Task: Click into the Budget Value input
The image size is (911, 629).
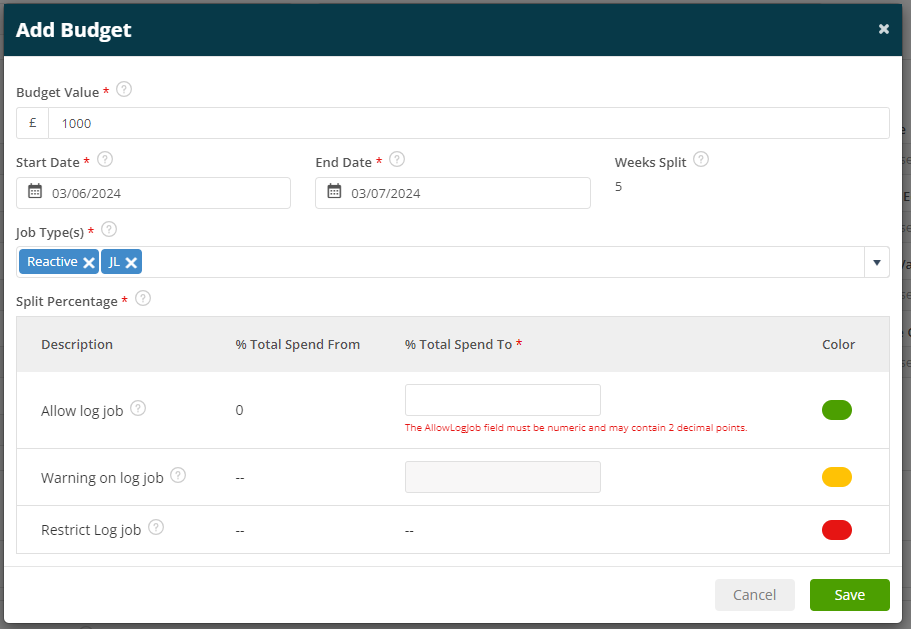Action: click(x=468, y=123)
